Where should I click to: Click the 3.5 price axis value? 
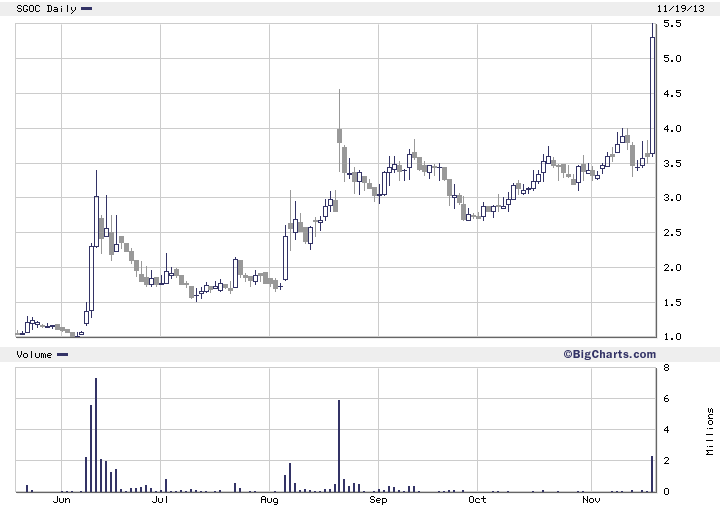(672, 163)
